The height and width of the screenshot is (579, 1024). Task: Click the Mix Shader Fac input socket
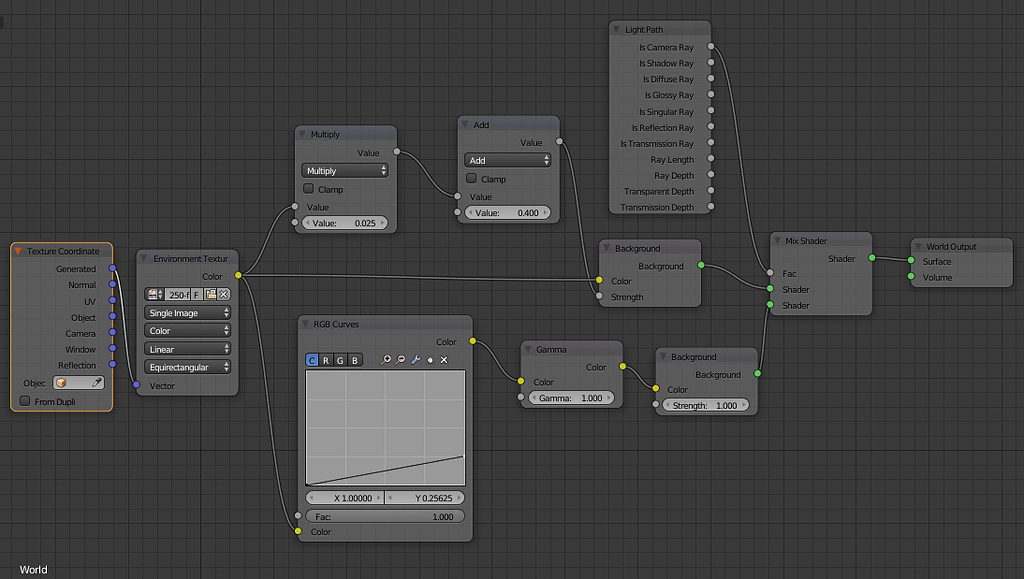770,273
